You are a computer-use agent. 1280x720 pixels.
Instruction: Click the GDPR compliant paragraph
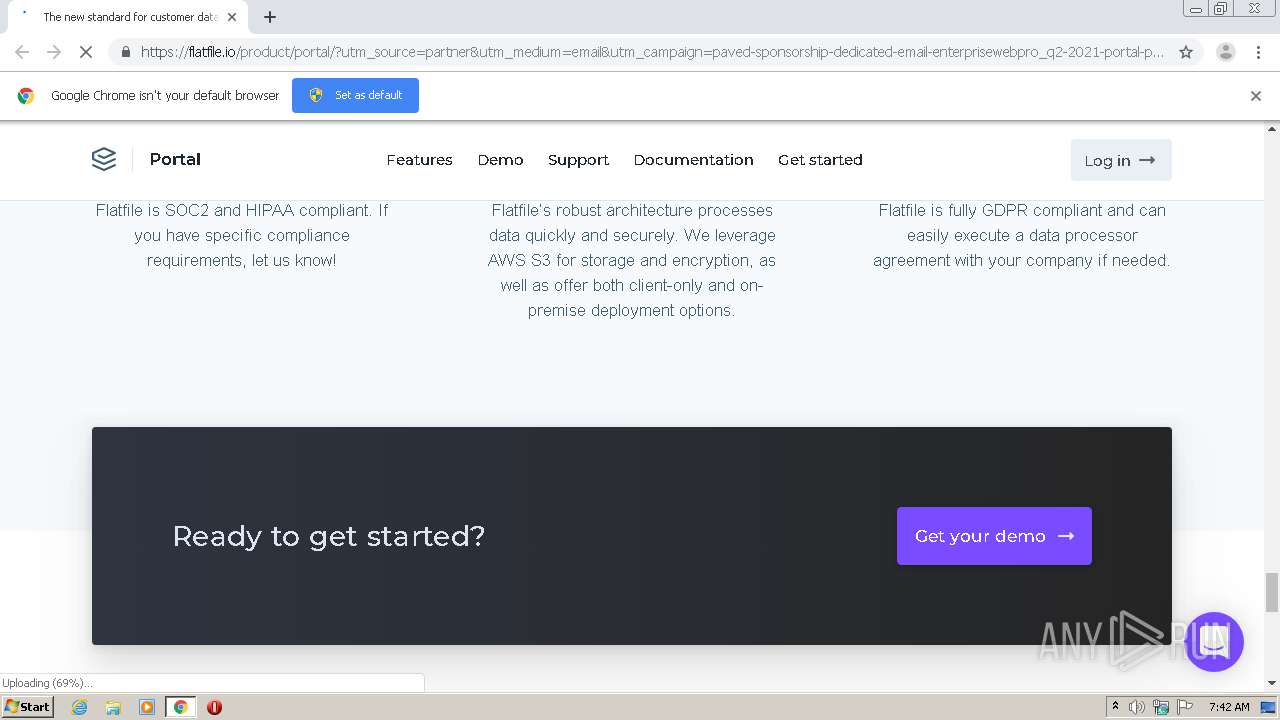(1021, 235)
